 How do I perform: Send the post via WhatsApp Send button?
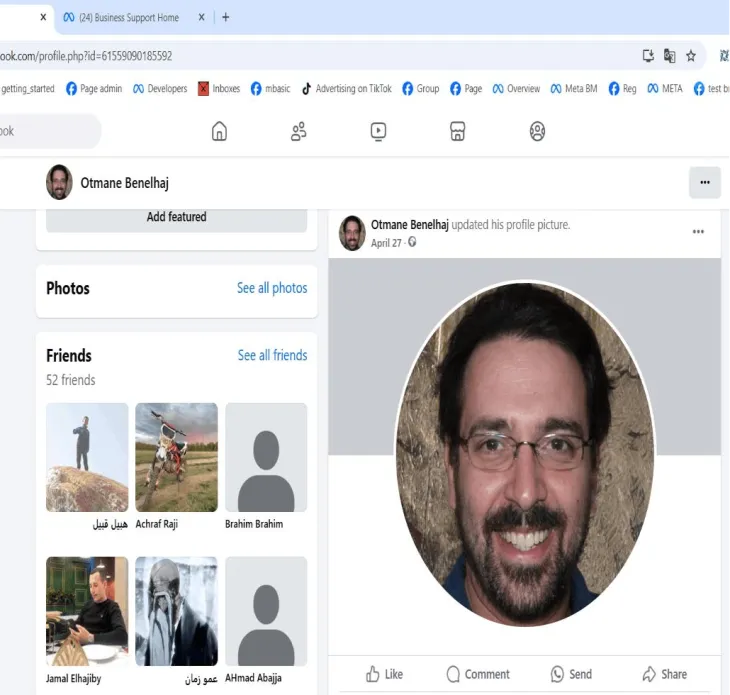[x=571, y=674]
